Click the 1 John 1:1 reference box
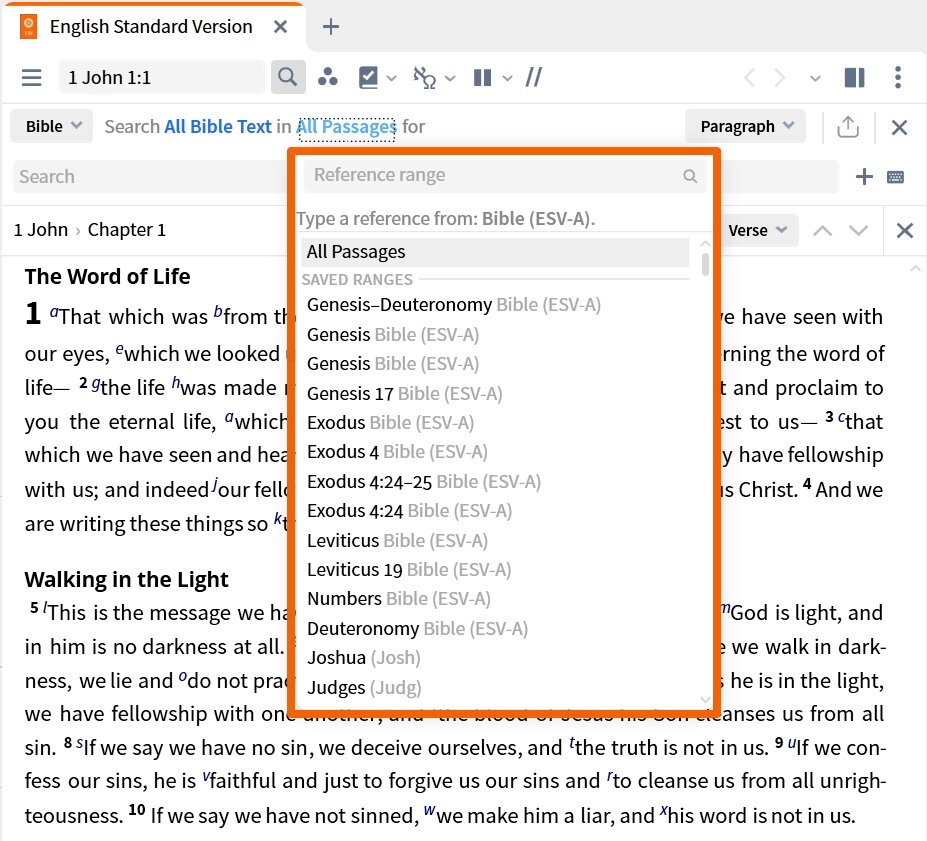Screen dimensions: 927x841 162,77
